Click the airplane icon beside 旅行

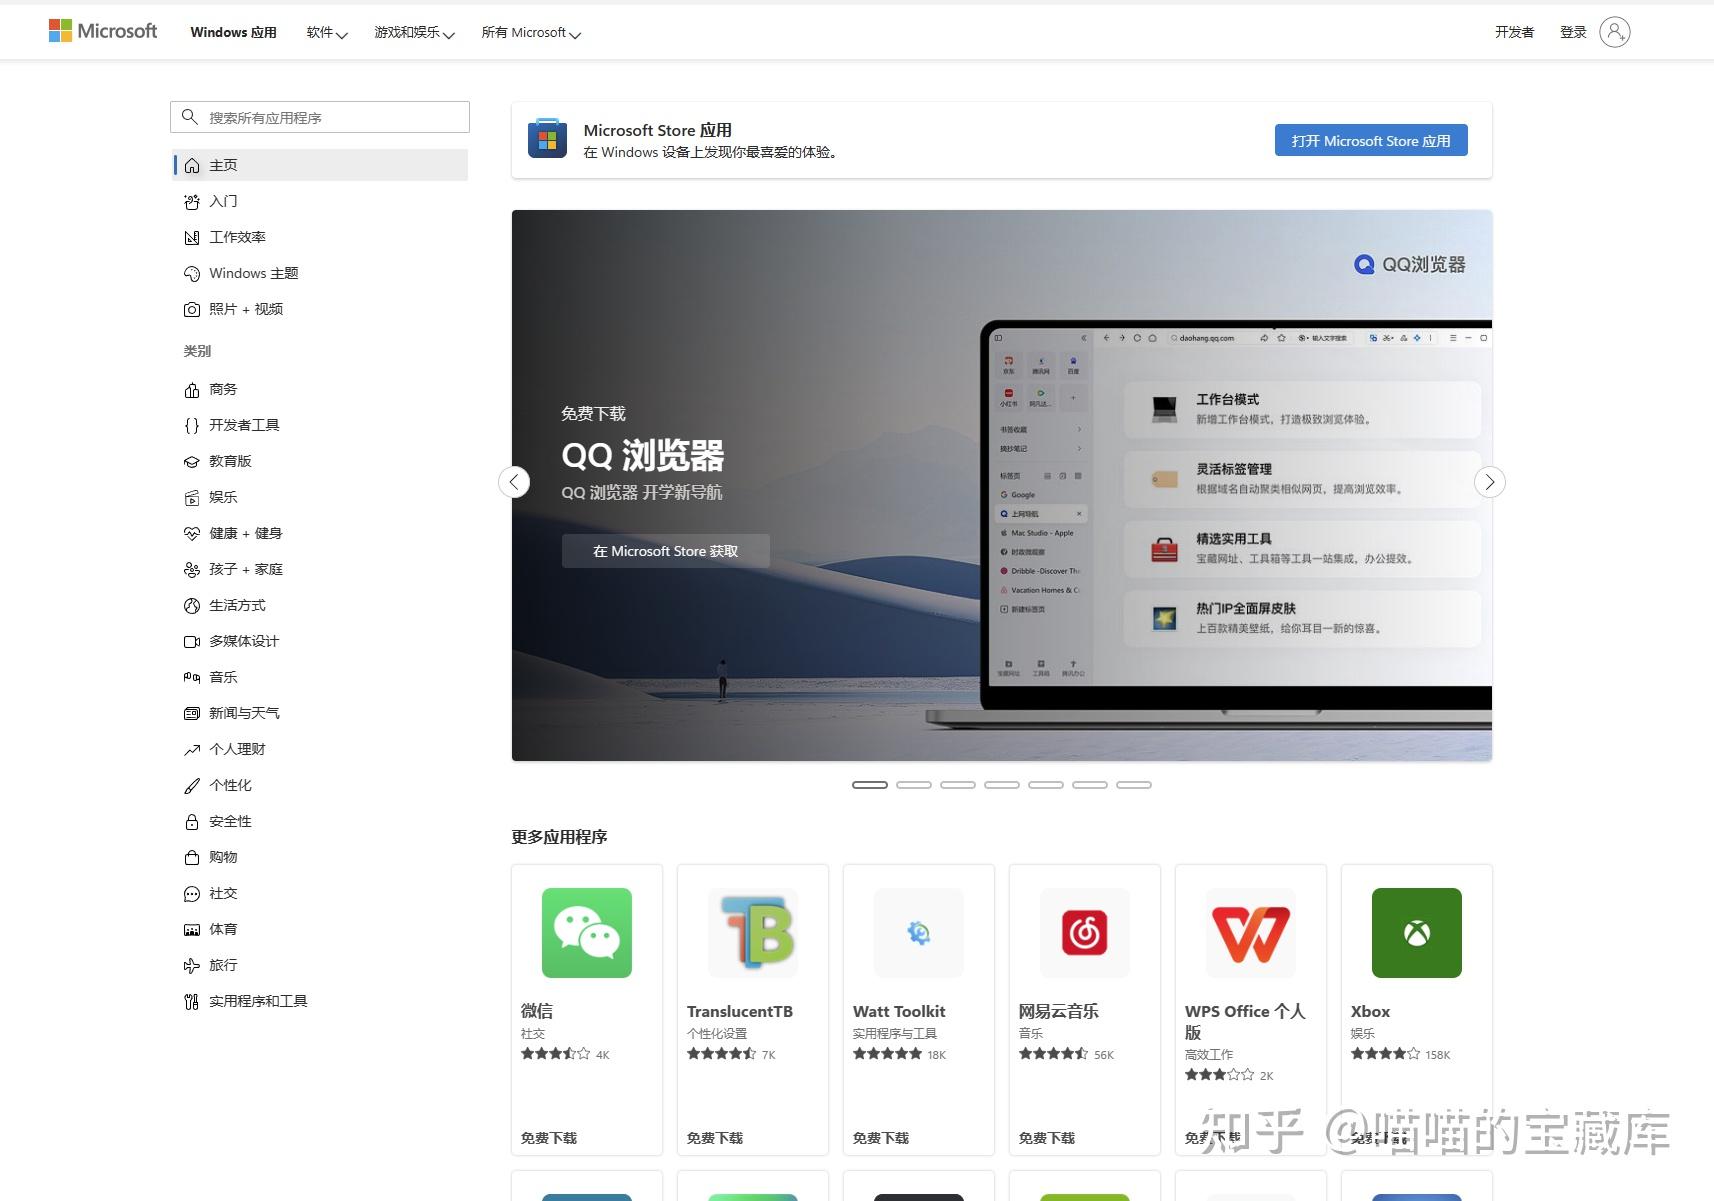click(192, 965)
